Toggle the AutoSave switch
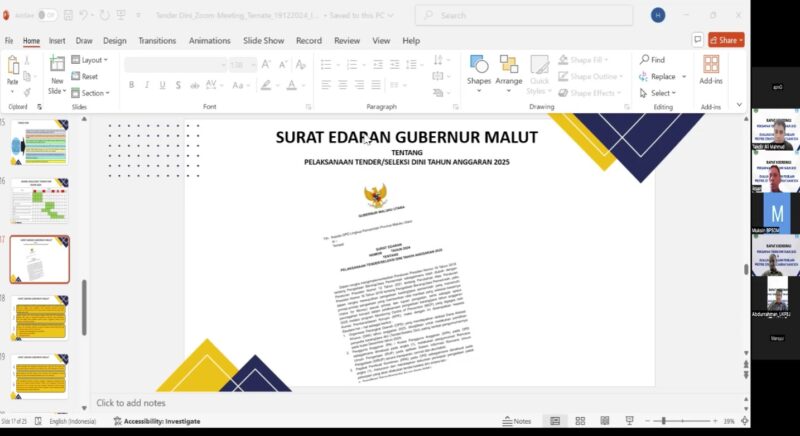 (x=46, y=15)
